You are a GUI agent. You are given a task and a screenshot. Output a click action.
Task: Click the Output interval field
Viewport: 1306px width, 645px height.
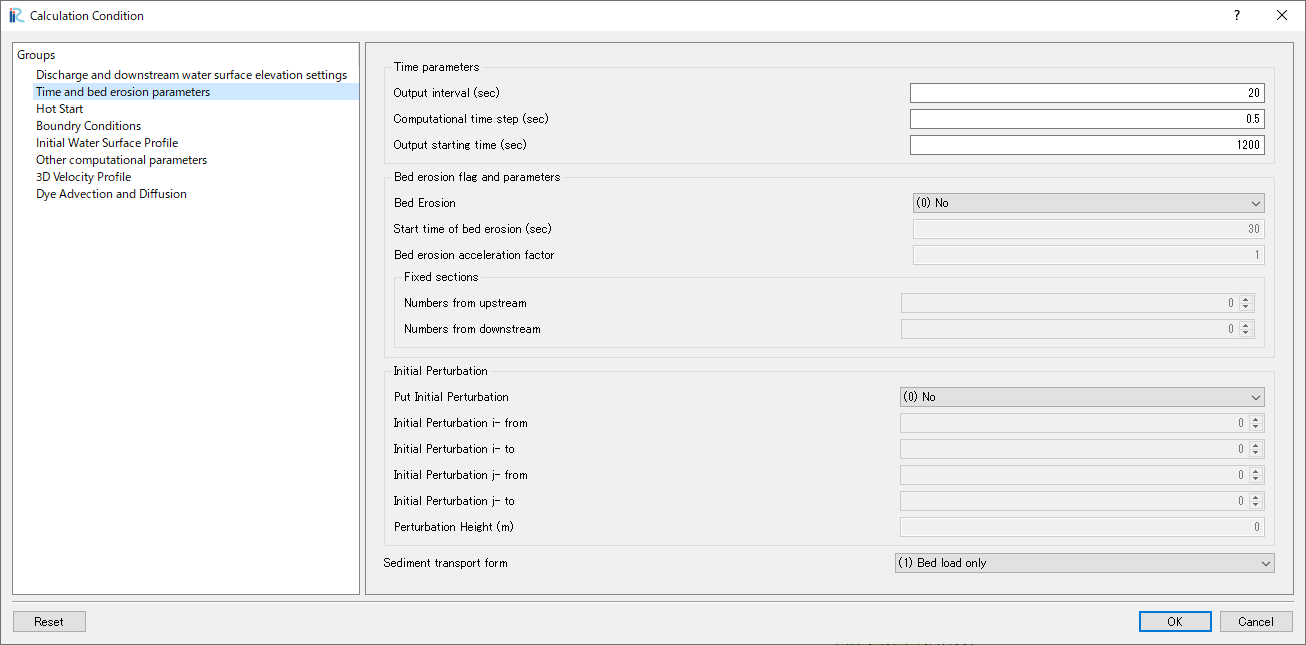pyautogui.click(x=1087, y=93)
